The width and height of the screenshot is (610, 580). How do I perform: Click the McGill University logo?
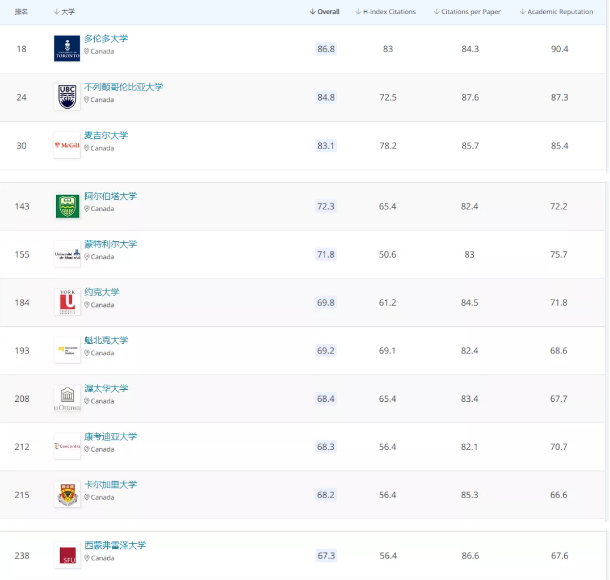click(x=67, y=145)
